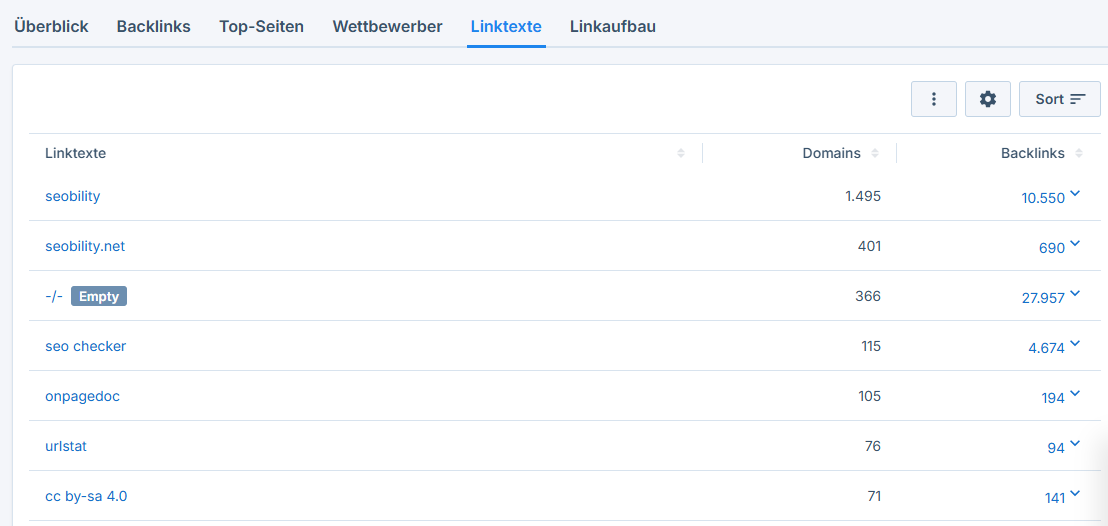Open the Top-Seiten tab
This screenshot has height=526, width=1108.
click(261, 27)
